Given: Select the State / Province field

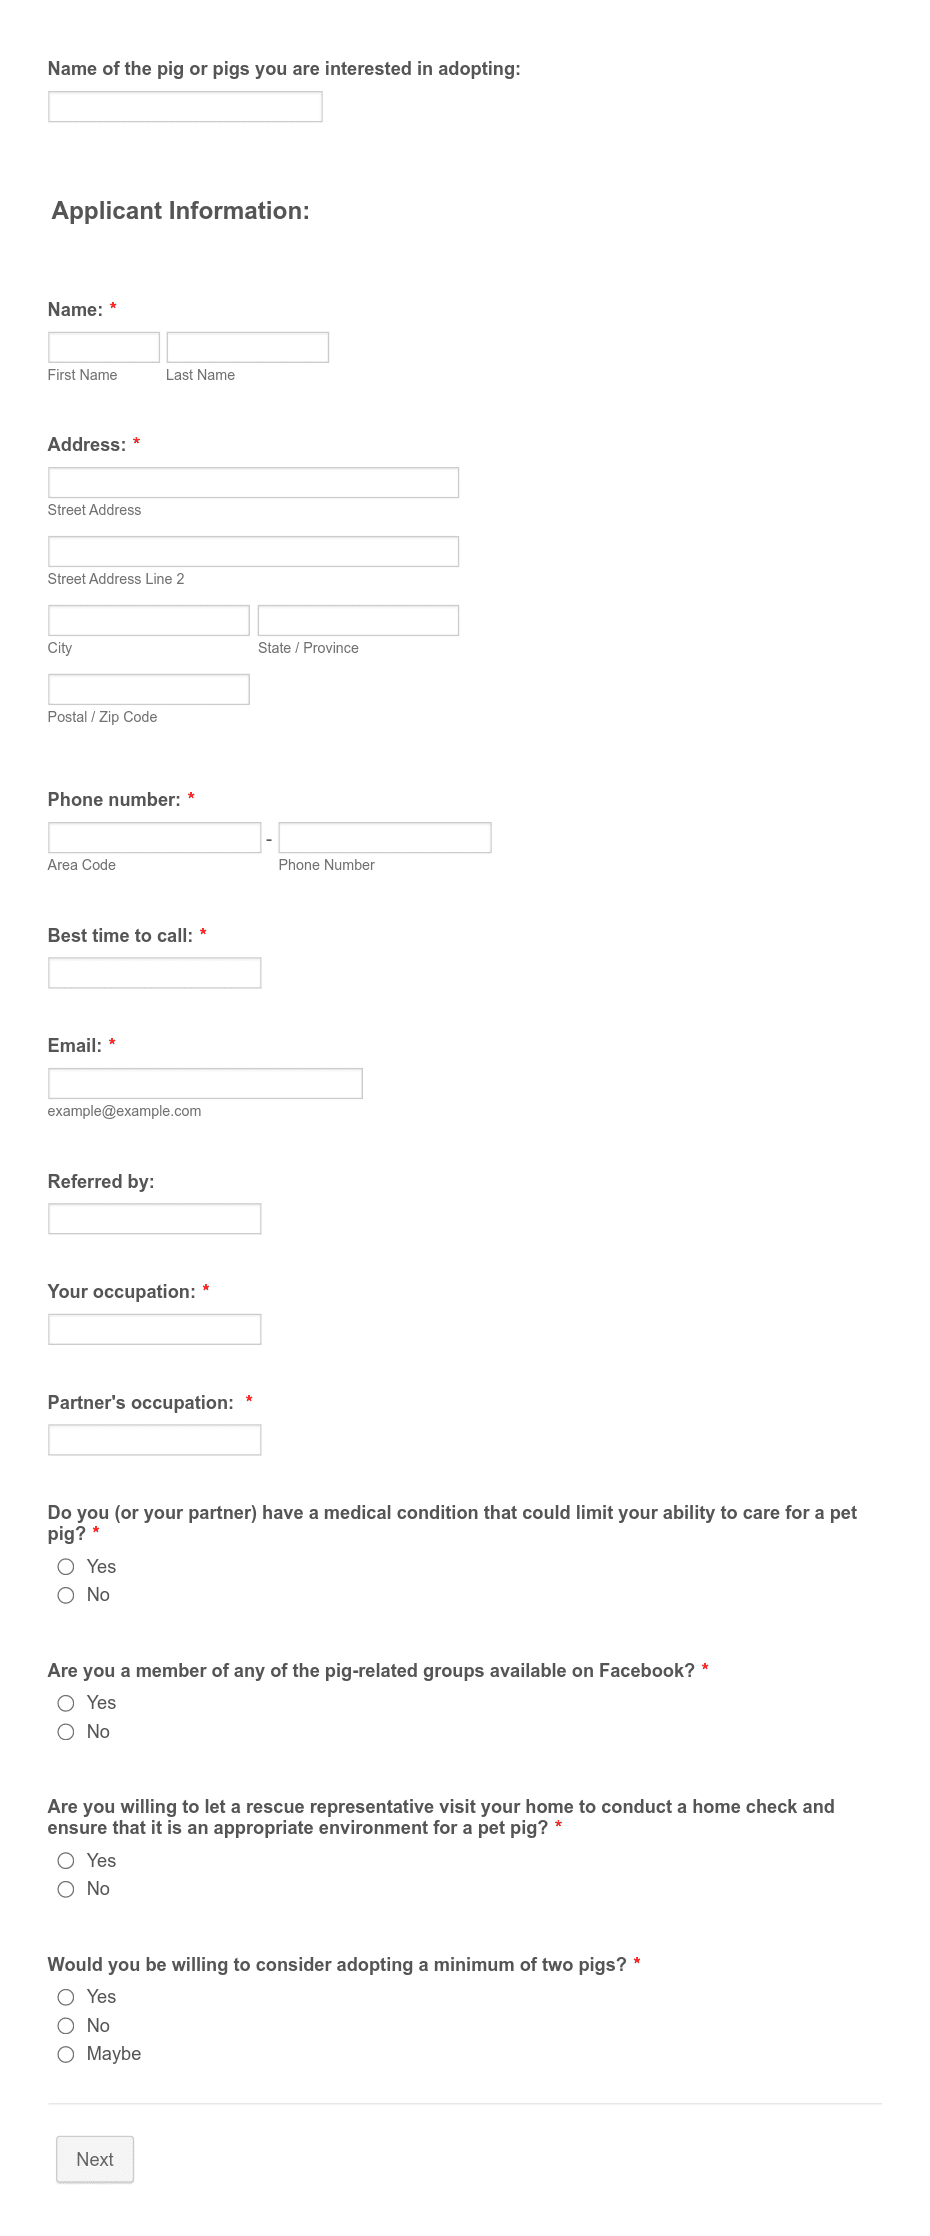Looking at the screenshot, I should pos(358,620).
